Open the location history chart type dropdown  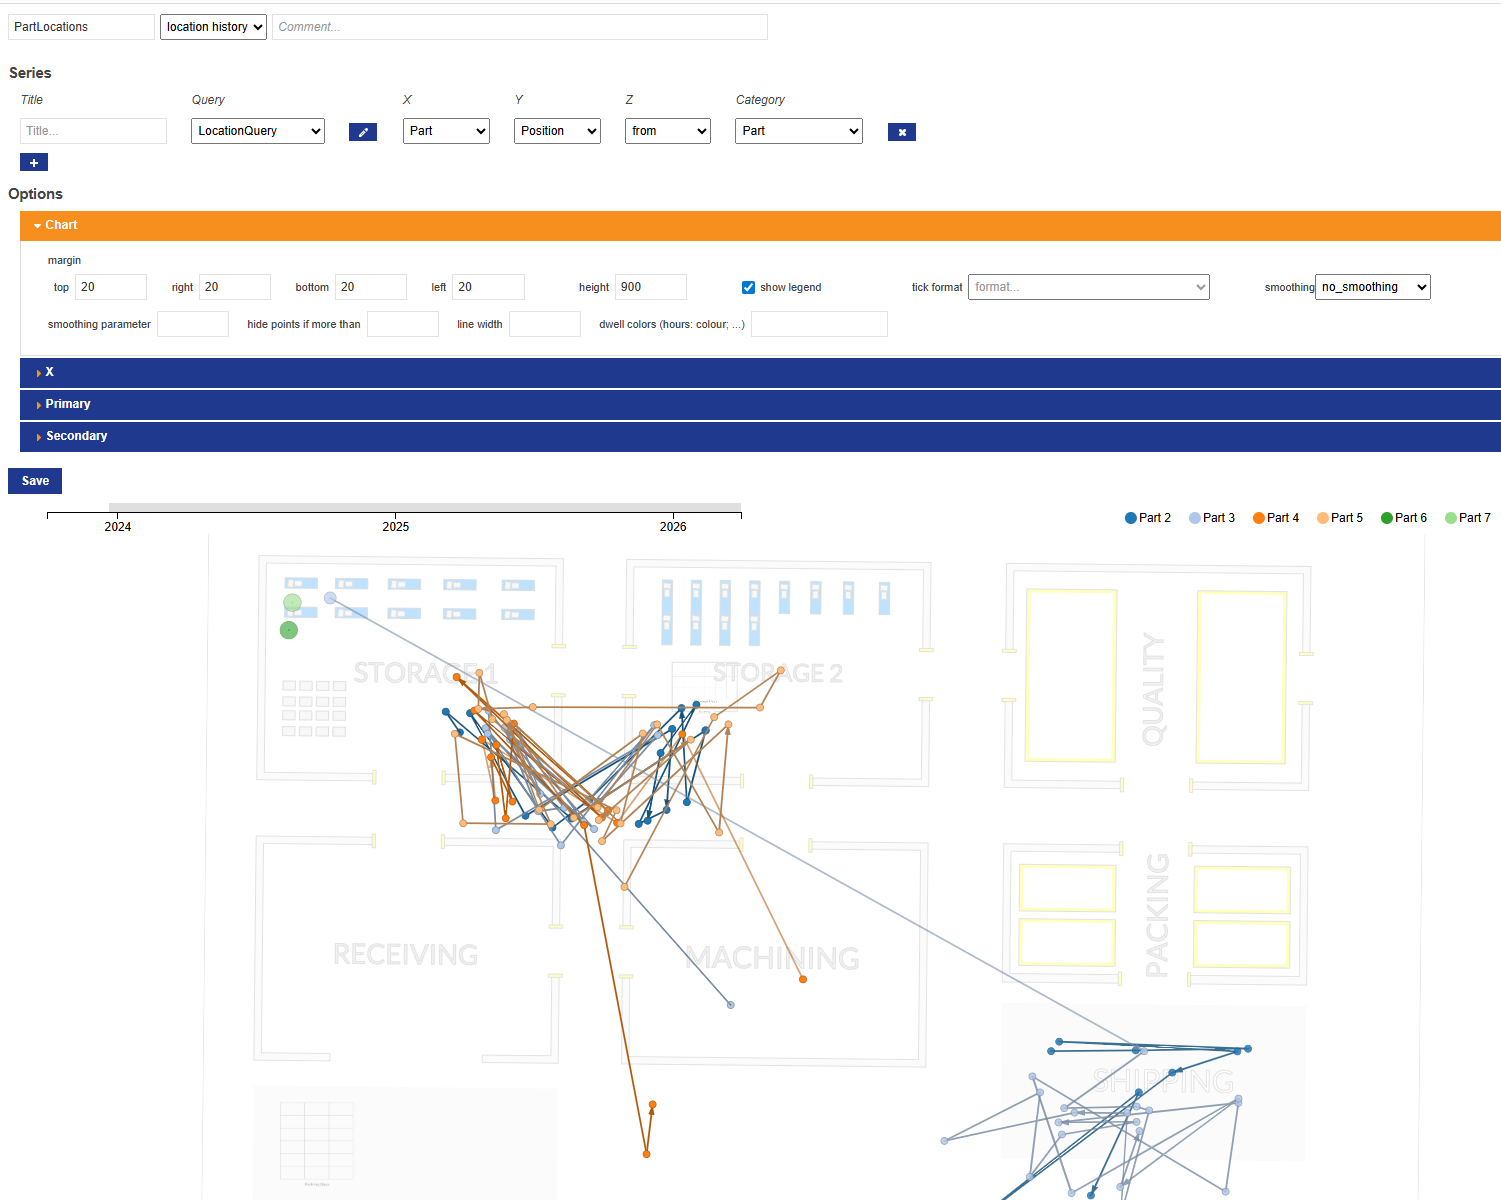213,27
